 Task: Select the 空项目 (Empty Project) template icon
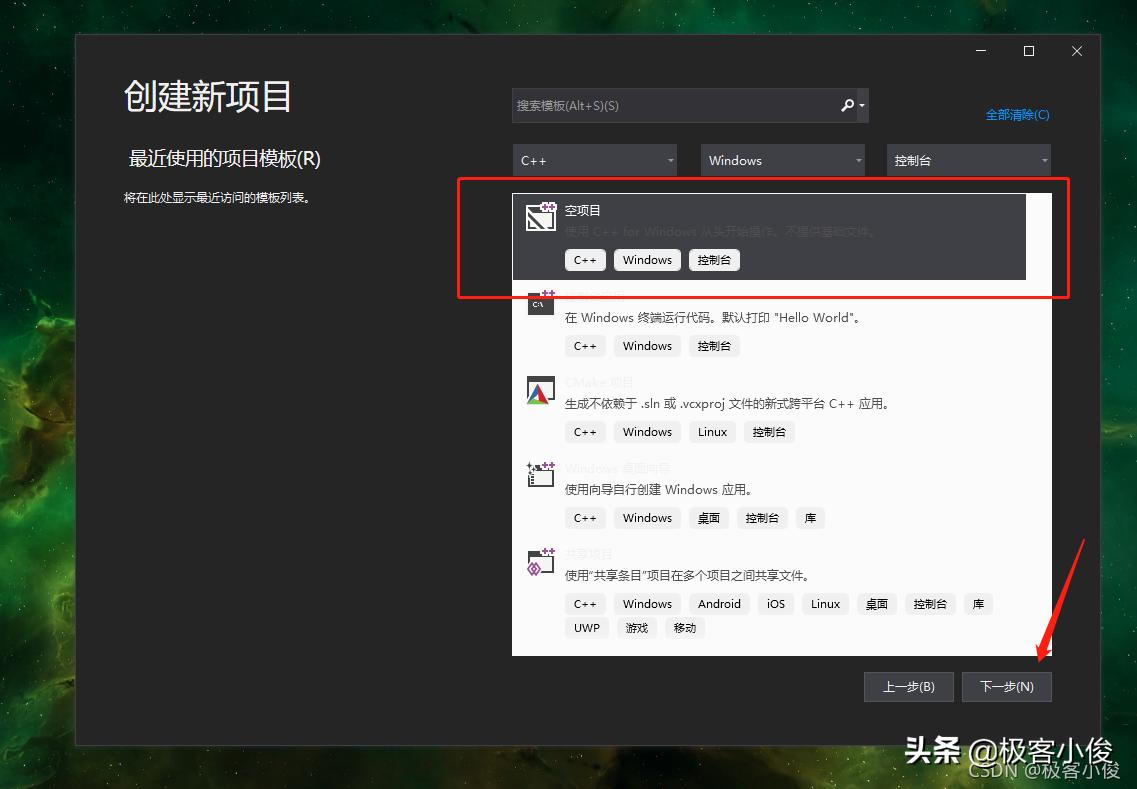point(540,216)
